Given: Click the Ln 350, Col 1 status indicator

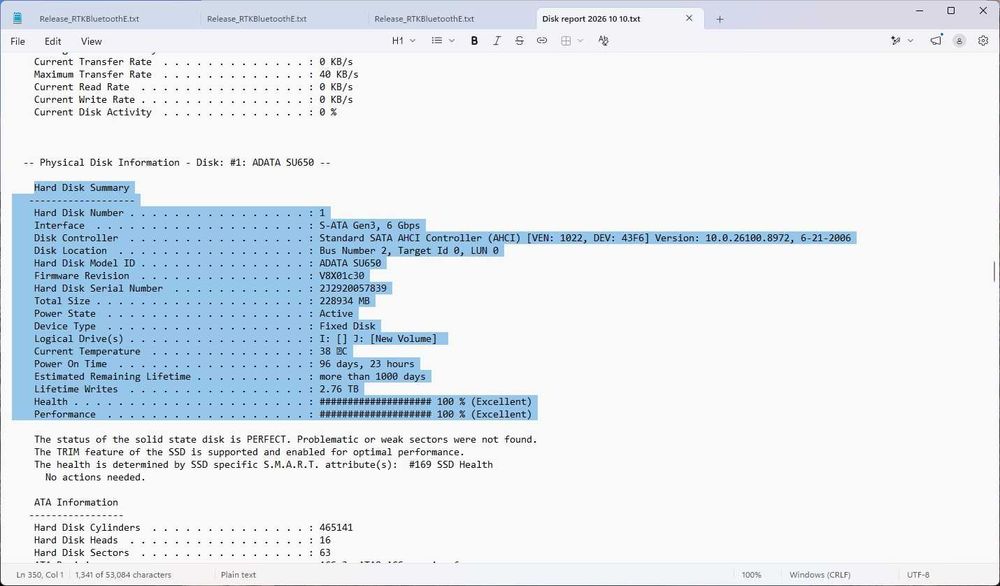Looking at the screenshot, I should pyautogui.click(x=40, y=575).
